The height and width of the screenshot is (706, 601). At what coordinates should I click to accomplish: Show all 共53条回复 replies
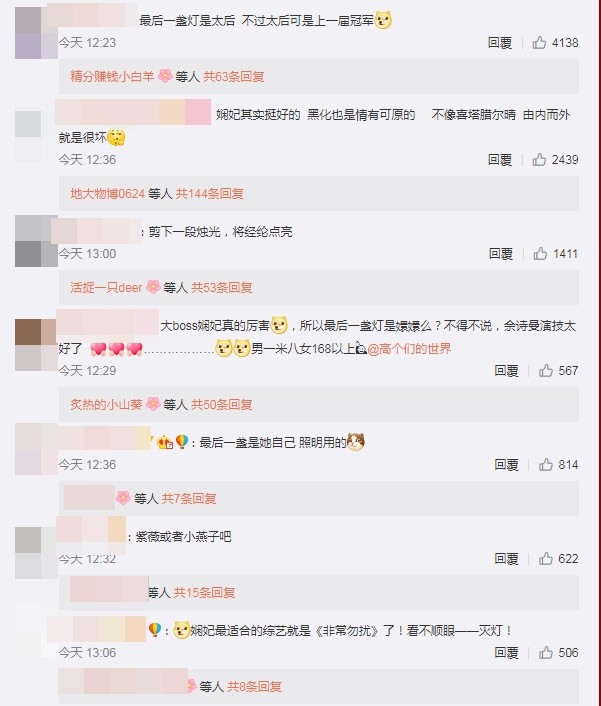(x=221, y=287)
